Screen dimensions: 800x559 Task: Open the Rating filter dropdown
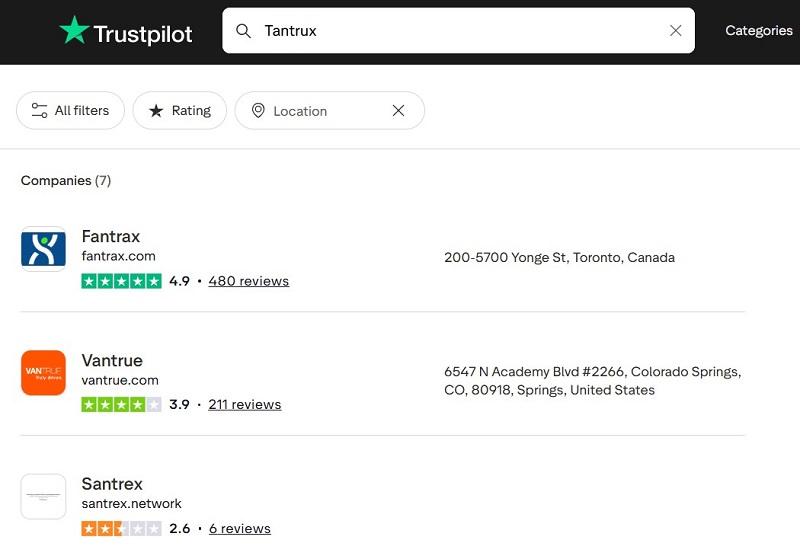(180, 111)
